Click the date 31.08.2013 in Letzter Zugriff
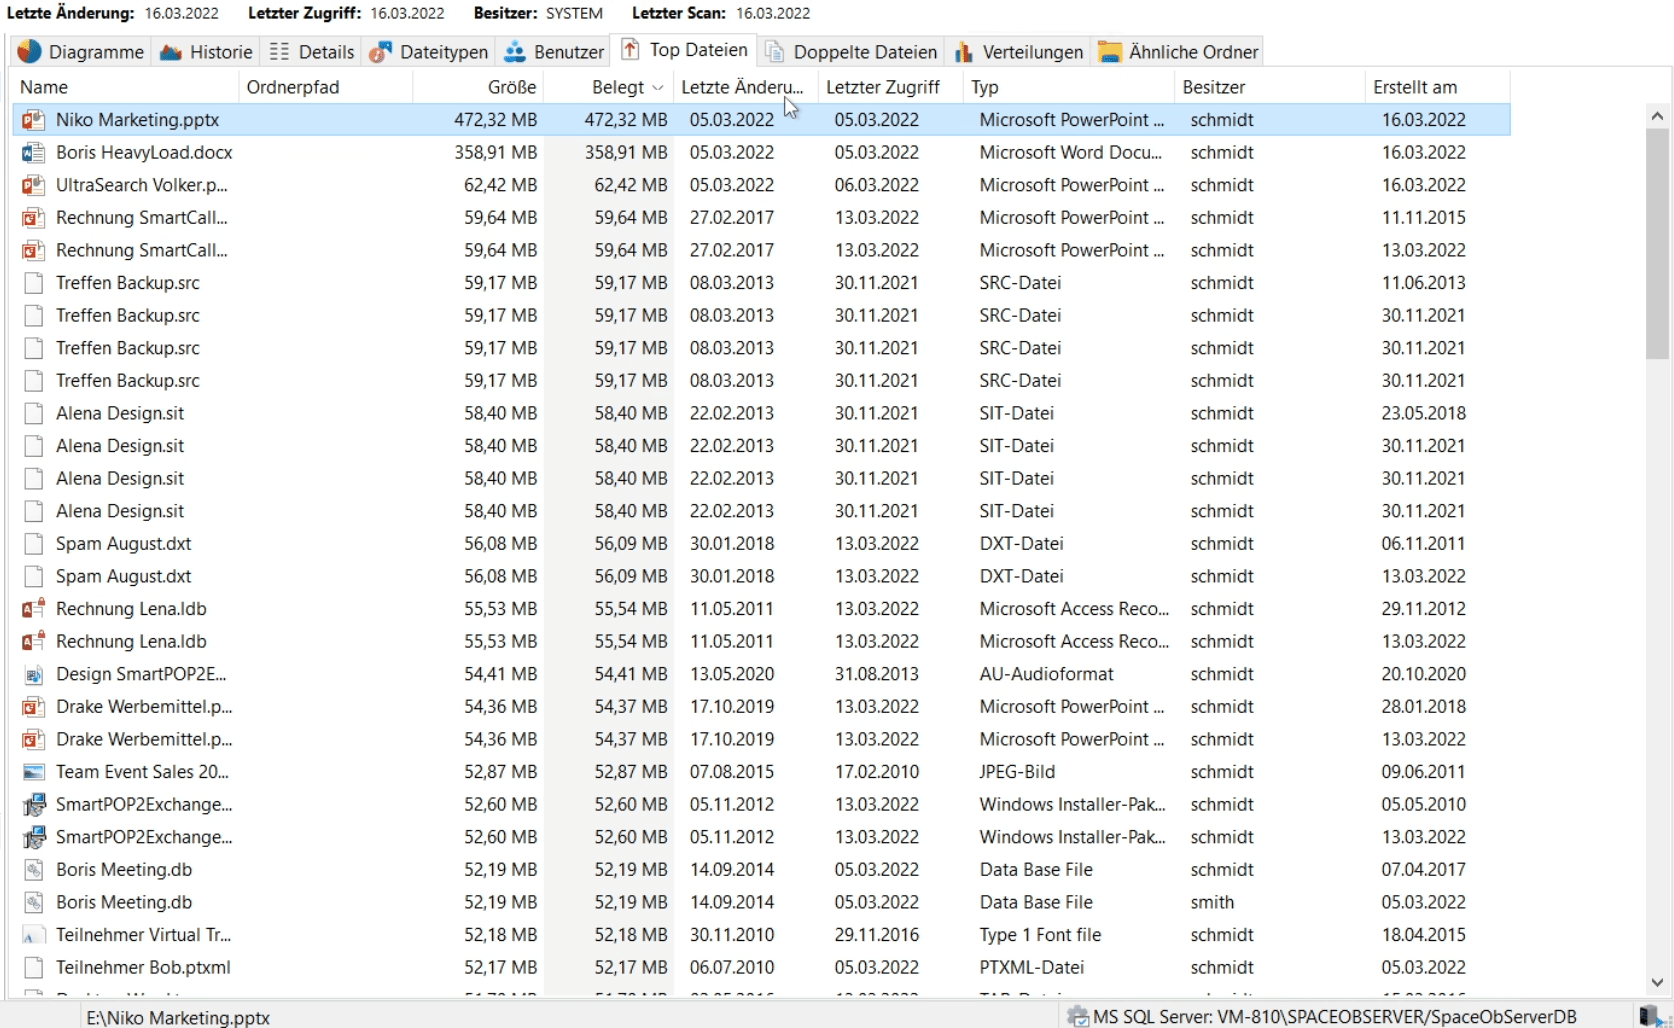 point(876,674)
